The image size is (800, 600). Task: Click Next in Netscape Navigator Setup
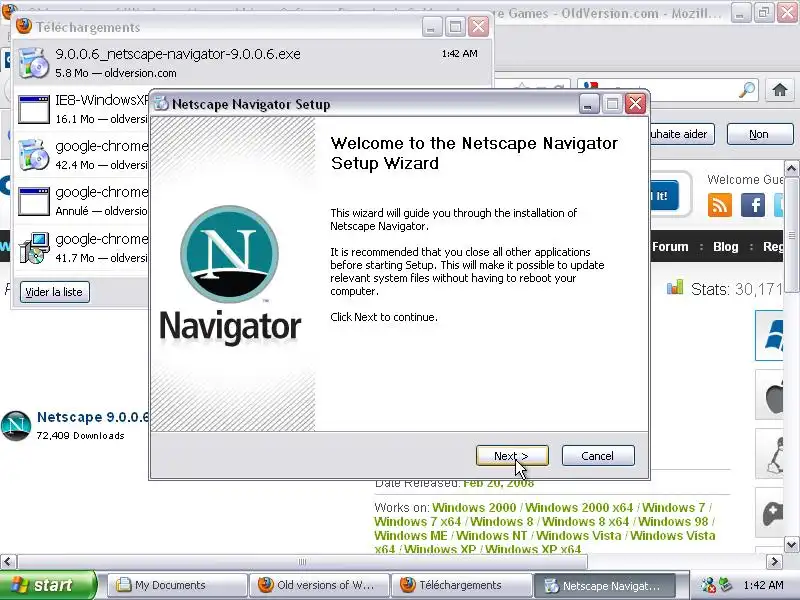click(512, 456)
